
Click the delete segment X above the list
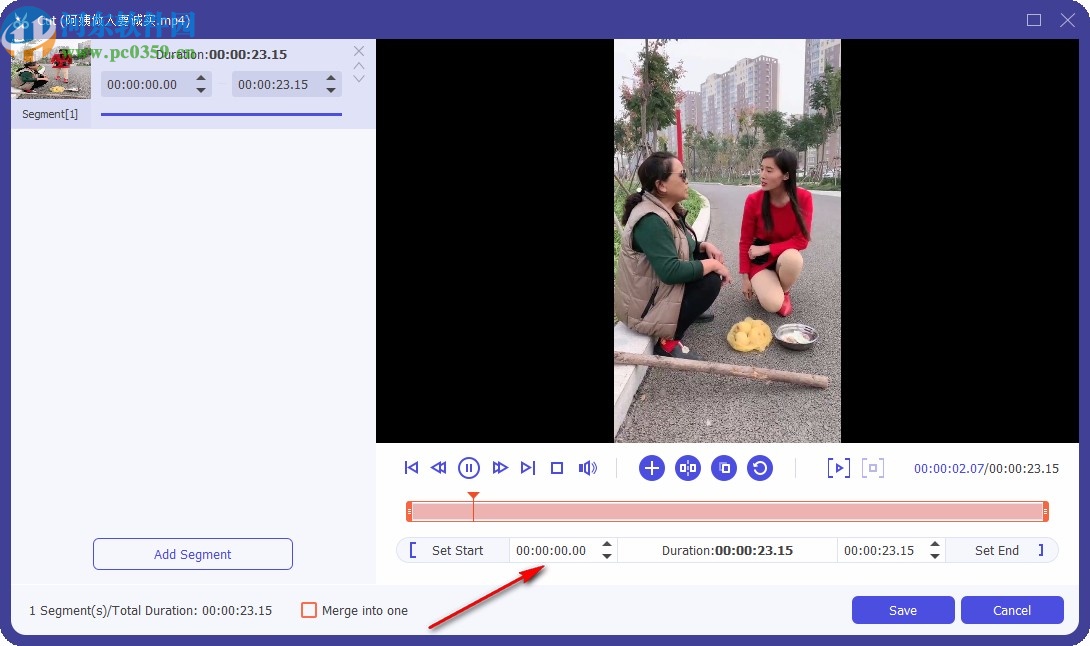click(358, 50)
